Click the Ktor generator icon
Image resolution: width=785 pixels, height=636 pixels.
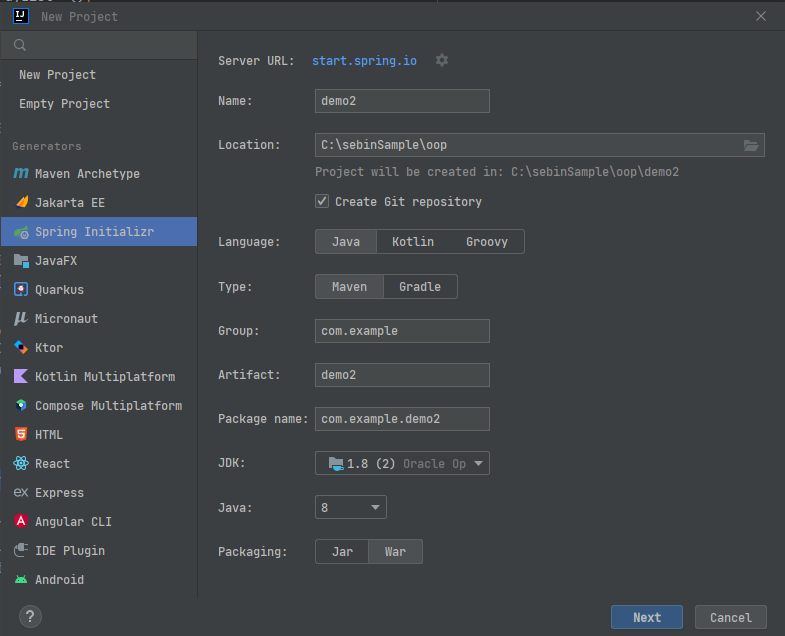point(21,347)
